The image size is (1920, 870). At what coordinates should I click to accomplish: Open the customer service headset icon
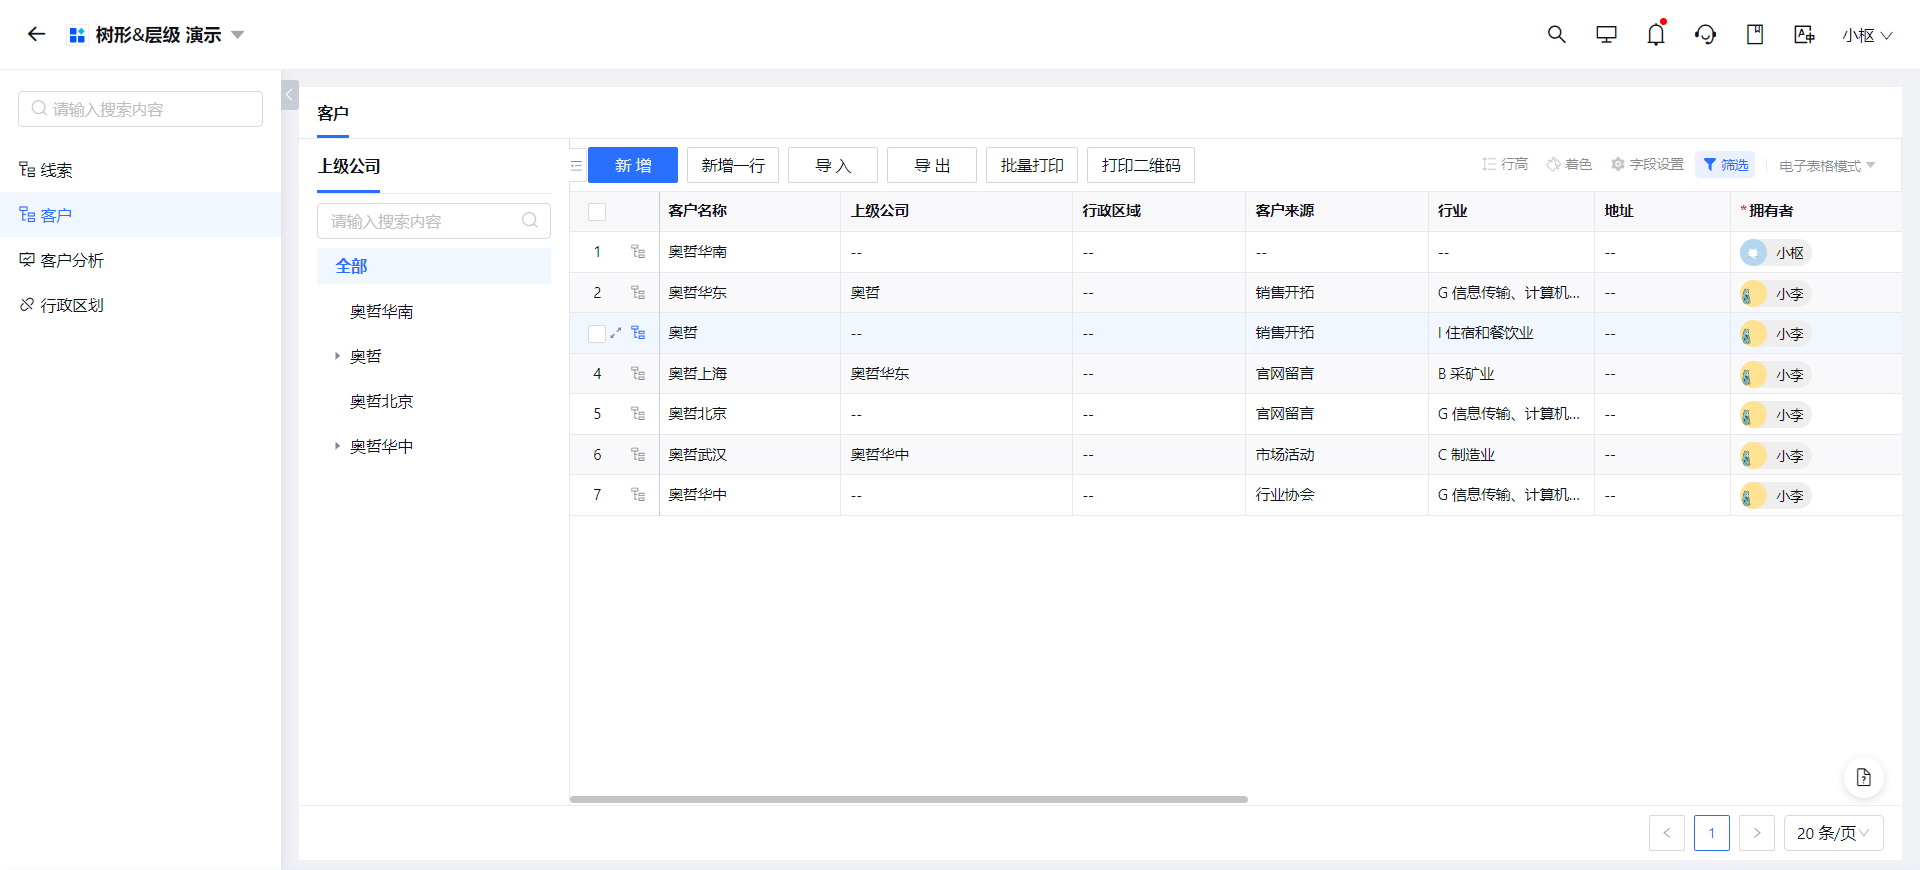click(1705, 34)
